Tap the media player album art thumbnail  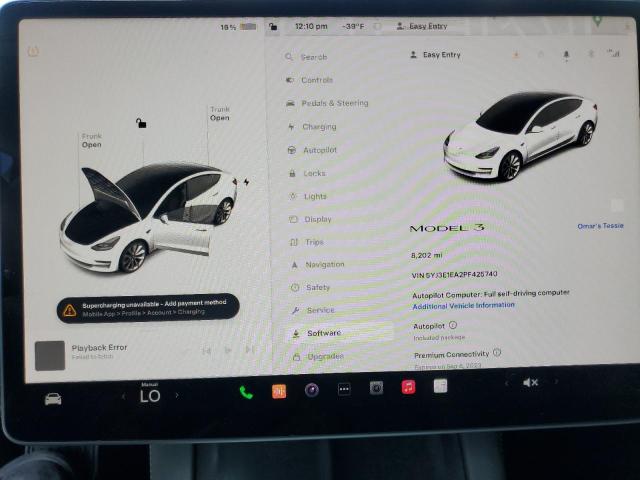pyautogui.click(x=50, y=356)
